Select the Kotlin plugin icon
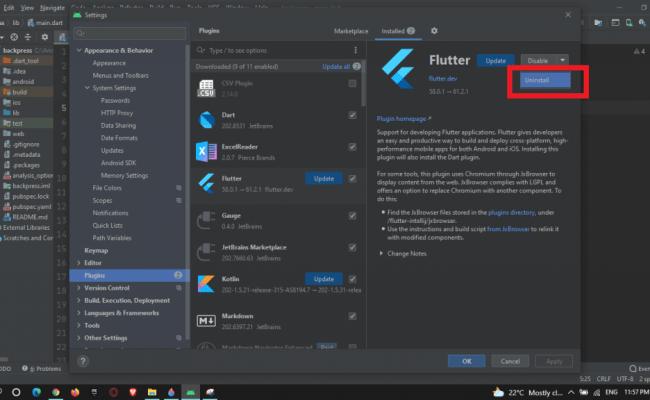This screenshot has width=650, height=400. tap(206, 284)
